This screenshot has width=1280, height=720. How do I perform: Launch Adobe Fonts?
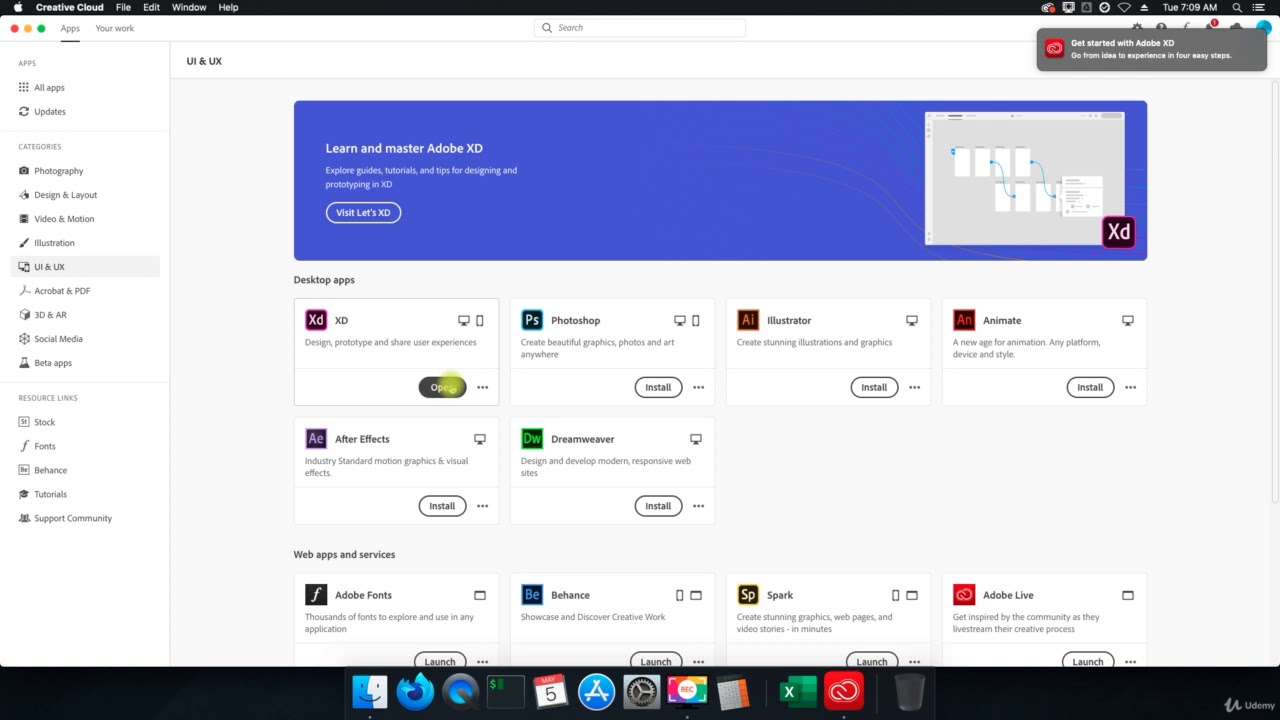click(440, 660)
